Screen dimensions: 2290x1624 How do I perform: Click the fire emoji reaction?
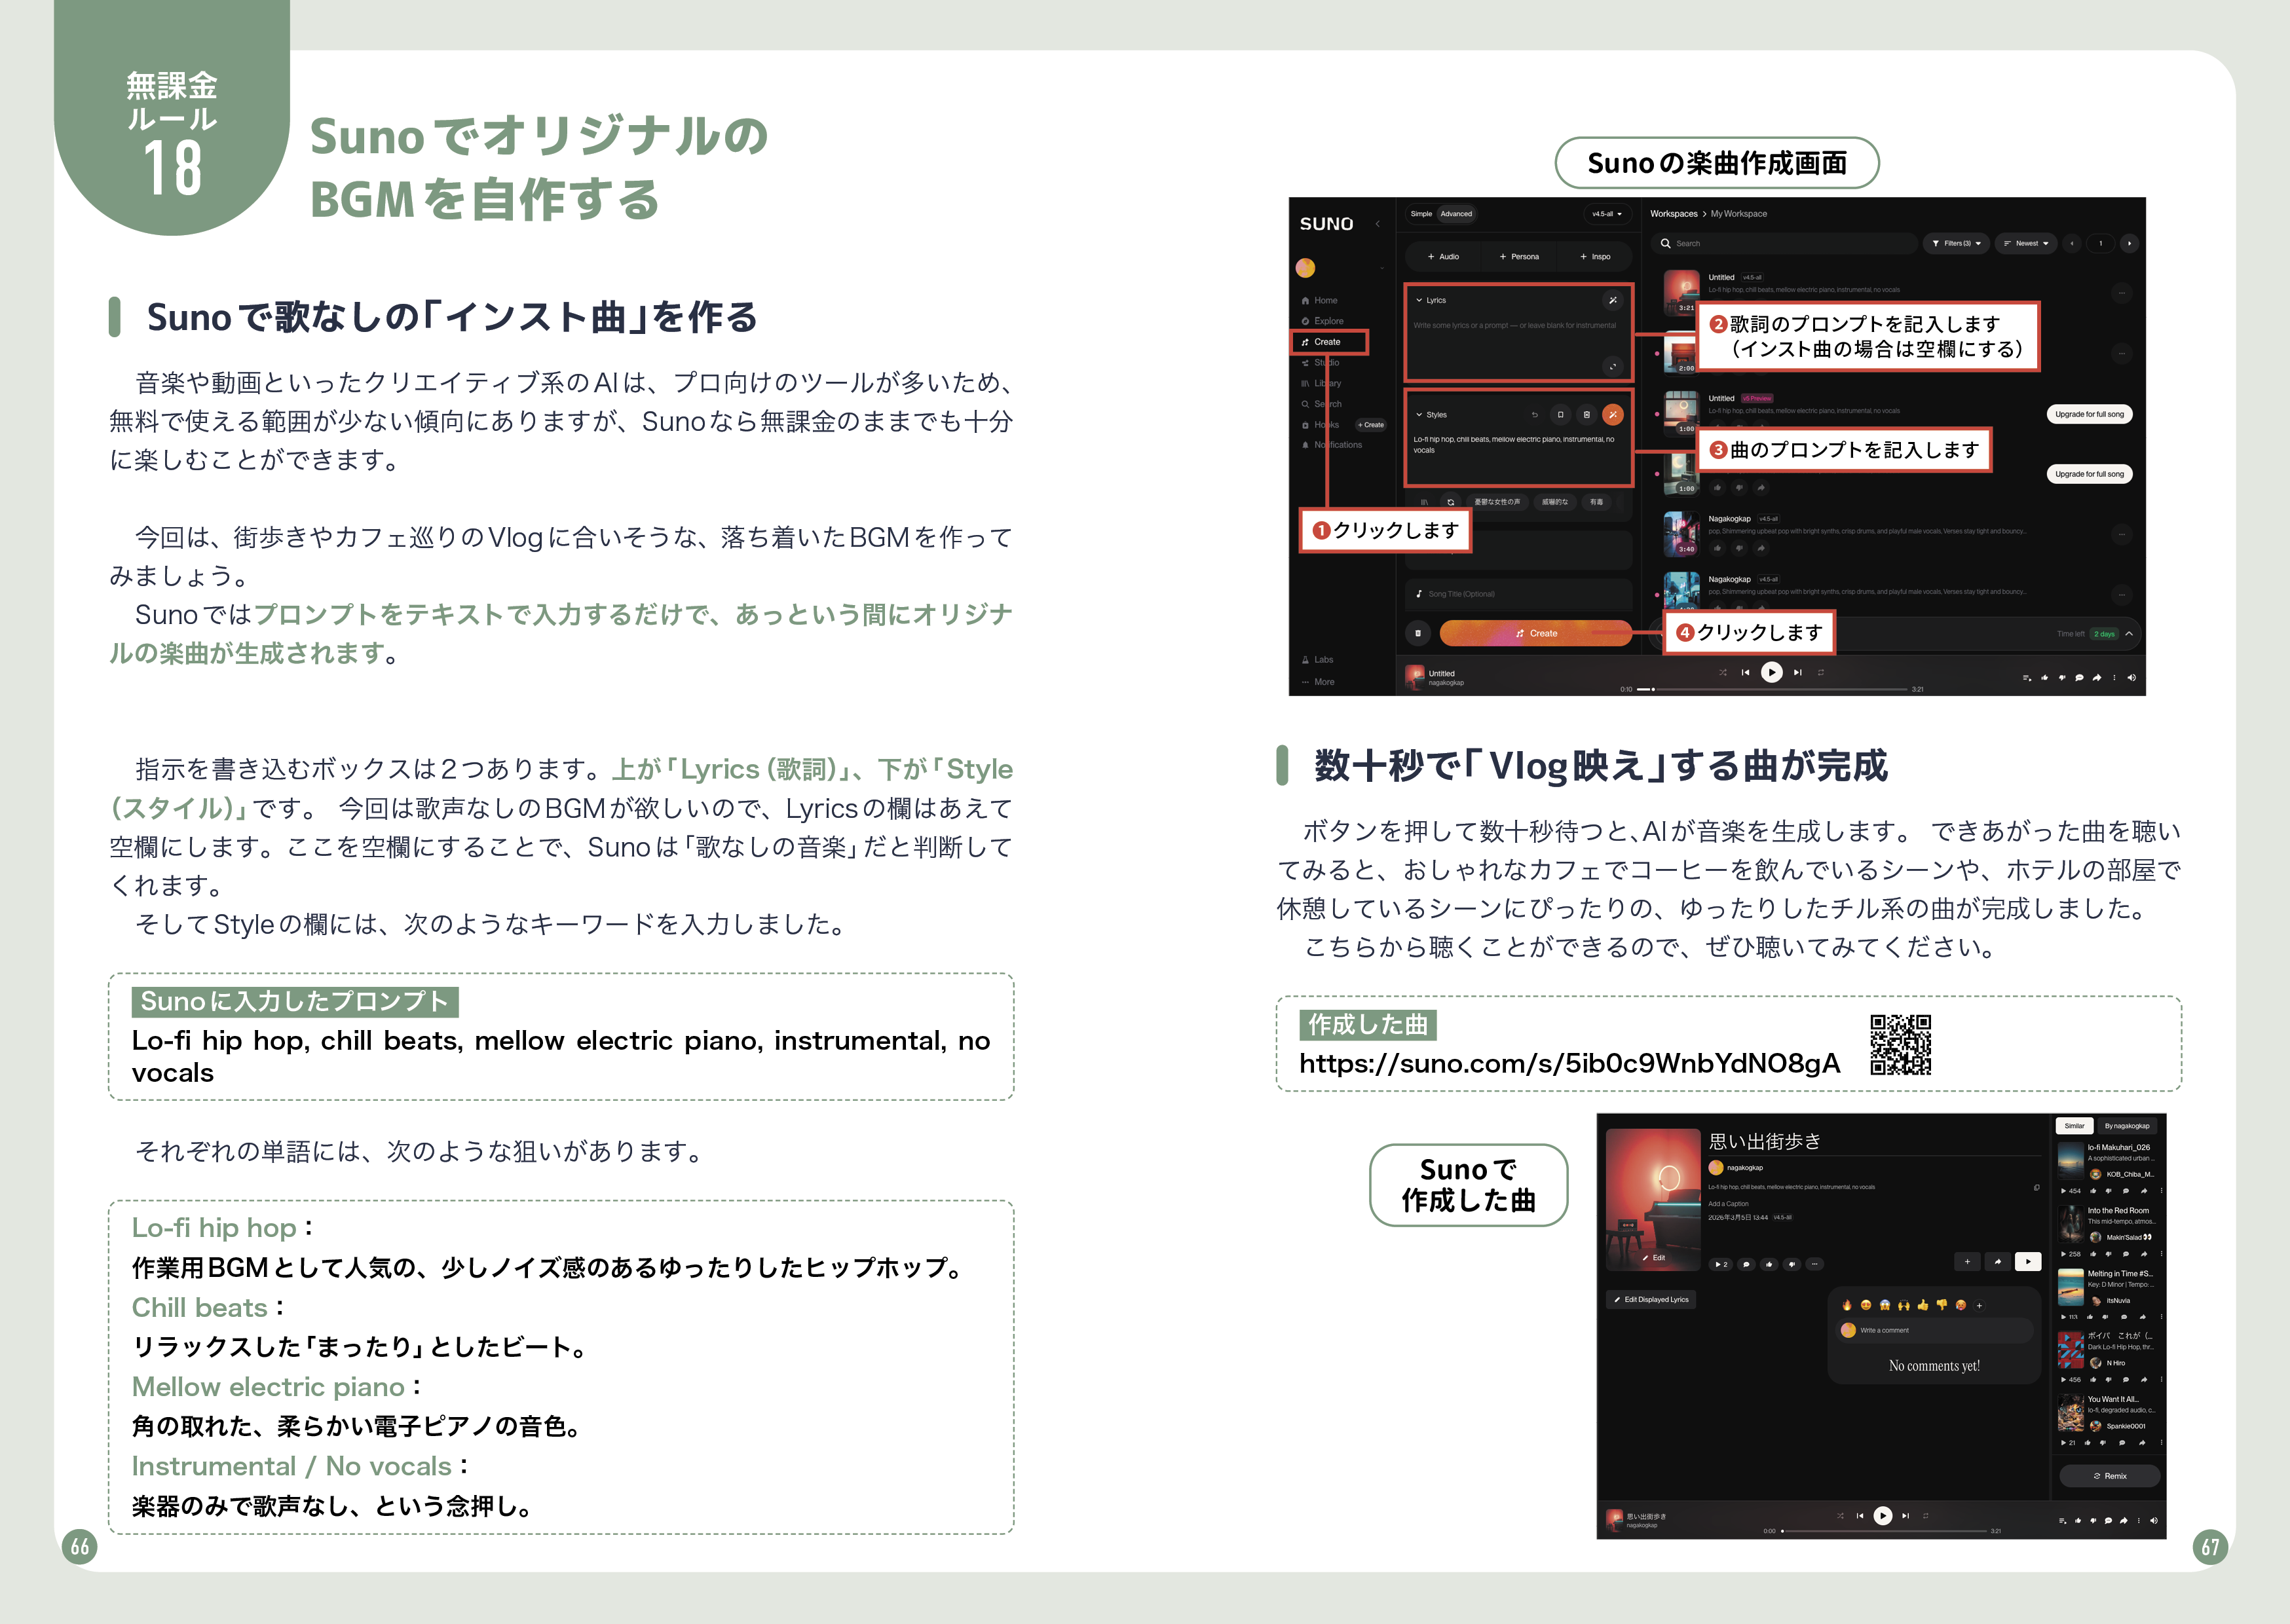[1846, 1304]
